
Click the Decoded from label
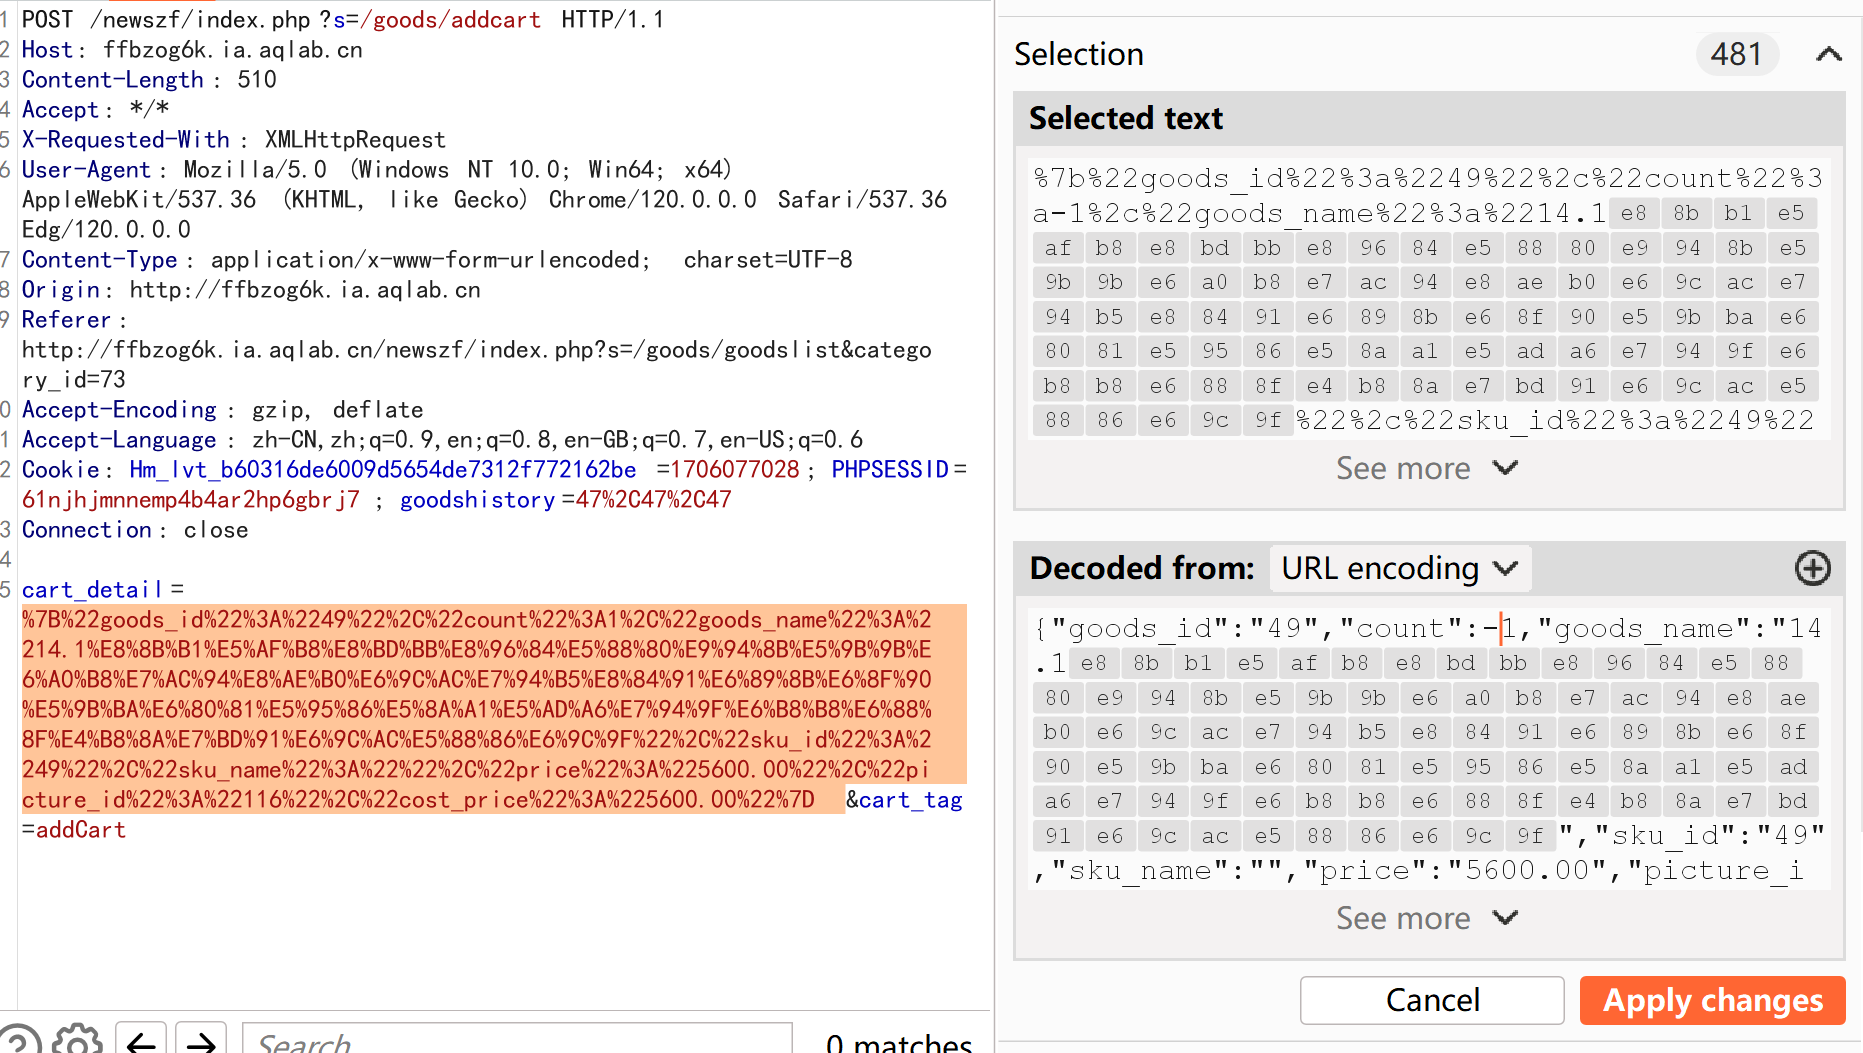1142,568
